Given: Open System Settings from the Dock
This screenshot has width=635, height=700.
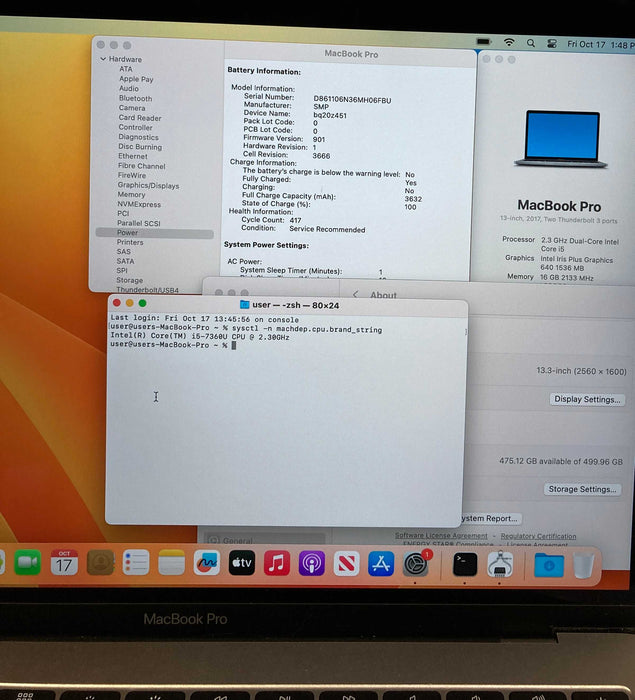Looking at the screenshot, I should pos(416,564).
